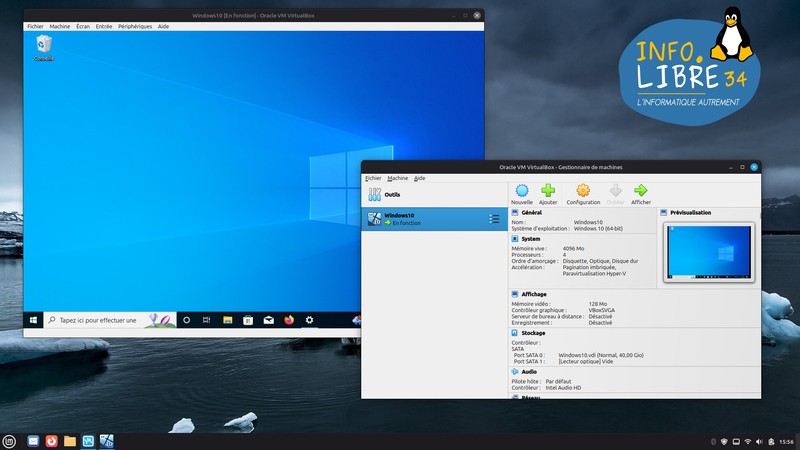Open Firefox in Windows 10 taskbar
800x450 pixels.
pyautogui.click(x=289, y=320)
